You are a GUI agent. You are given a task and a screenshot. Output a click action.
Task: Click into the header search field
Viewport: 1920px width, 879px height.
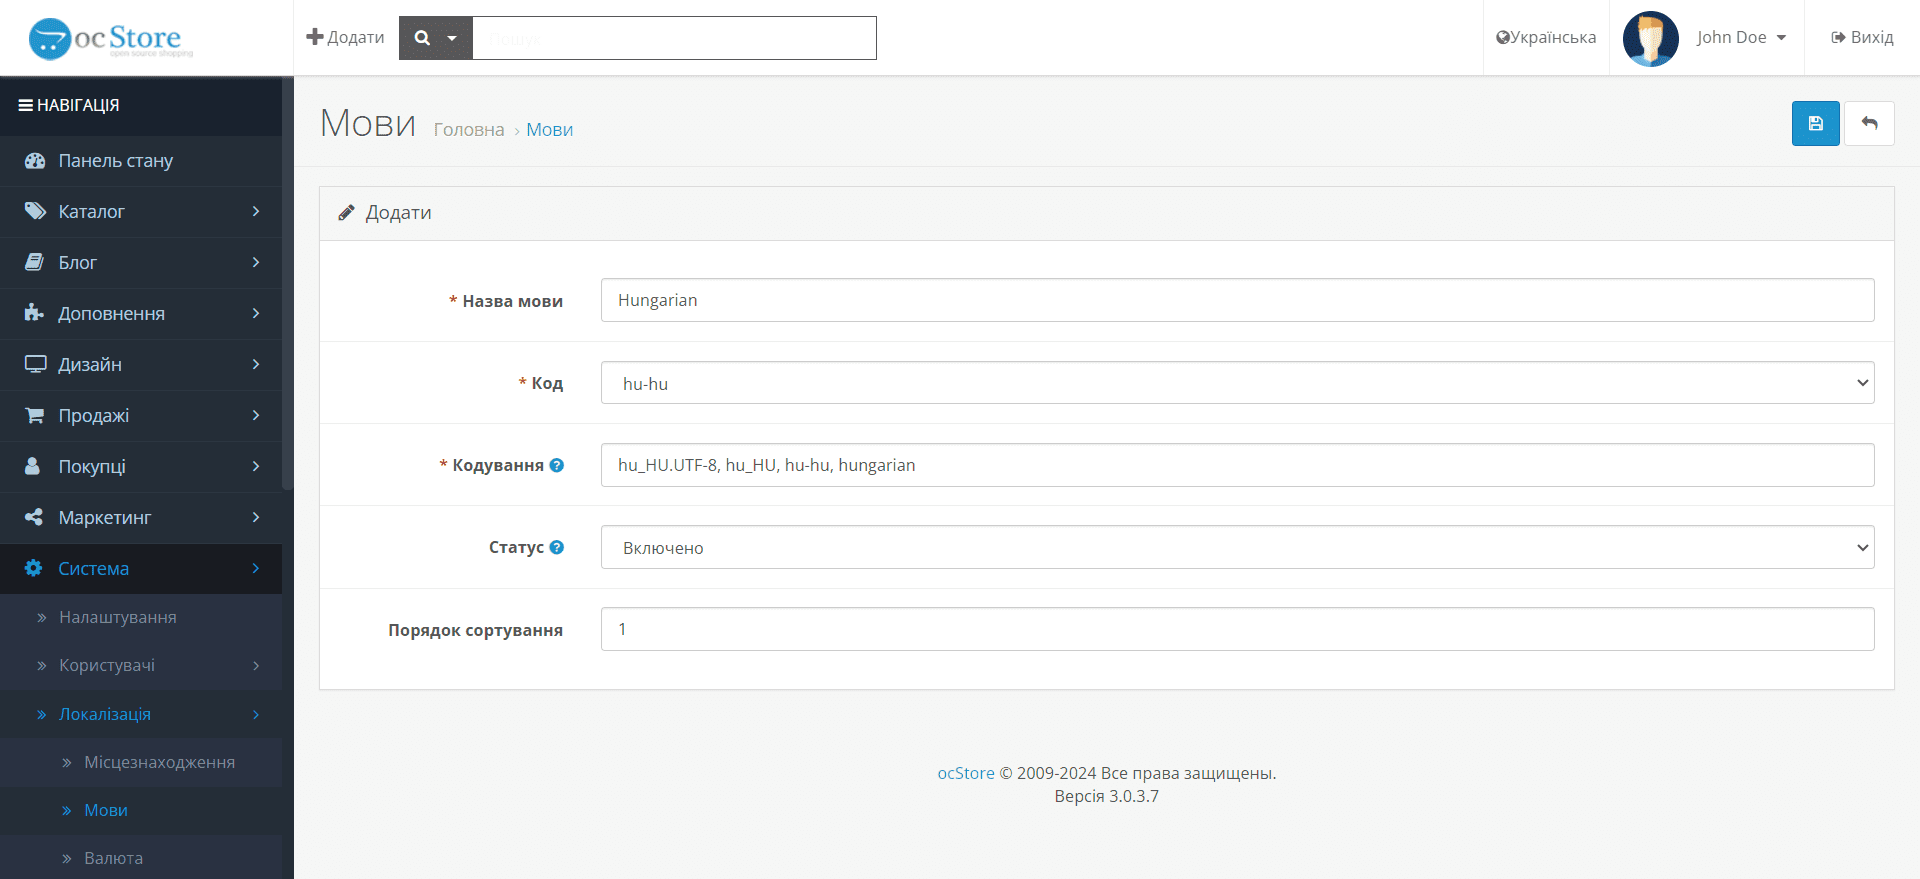coord(674,38)
